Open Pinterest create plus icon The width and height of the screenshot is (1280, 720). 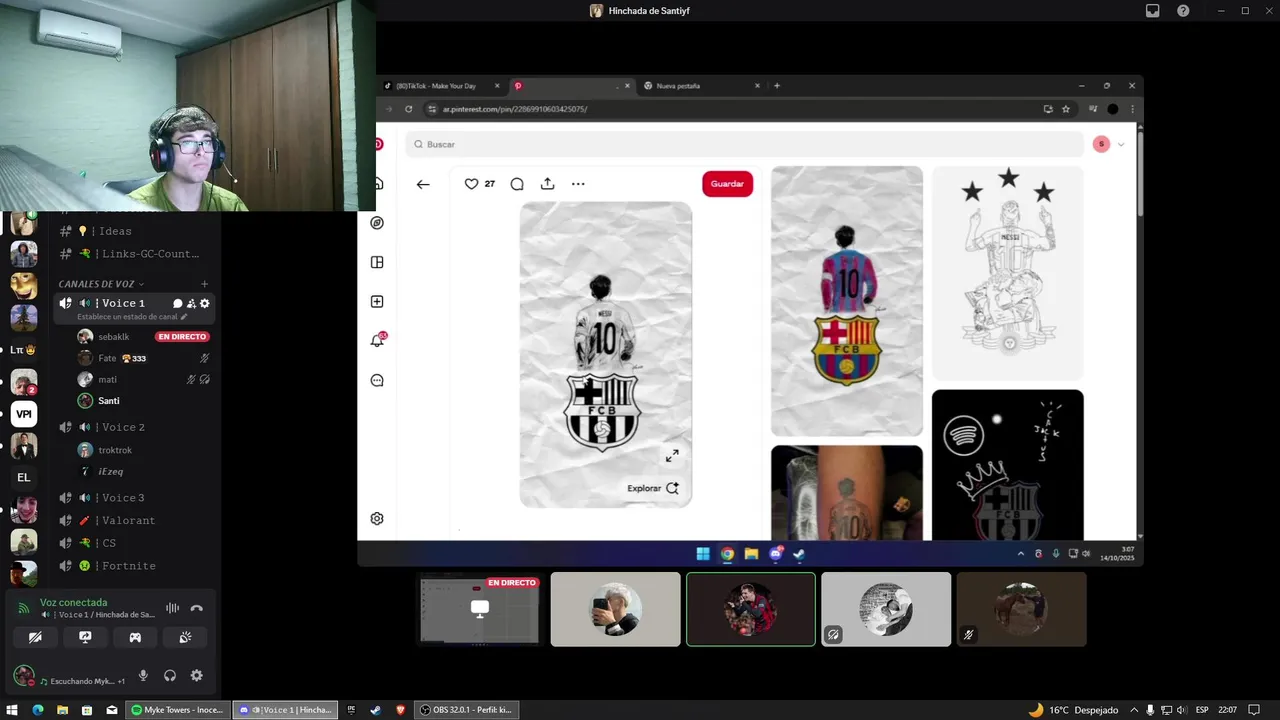pyautogui.click(x=377, y=302)
